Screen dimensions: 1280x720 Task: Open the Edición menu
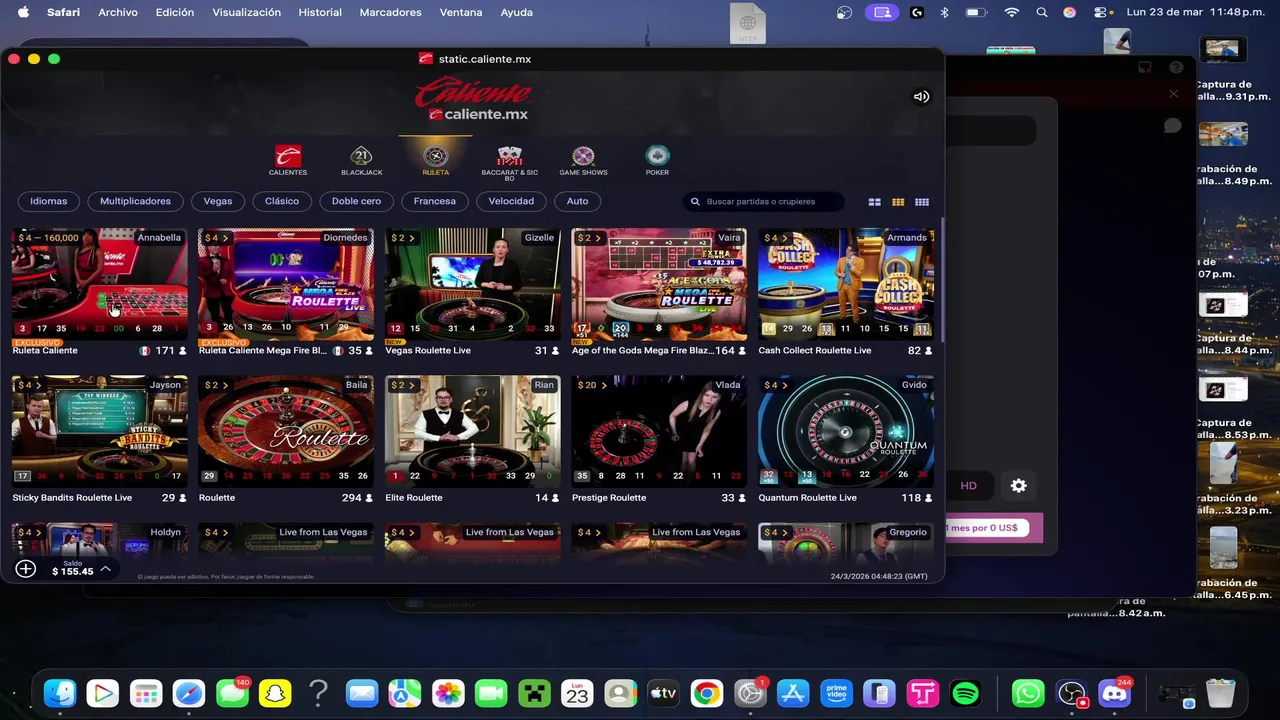pyautogui.click(x=175, y=12)
